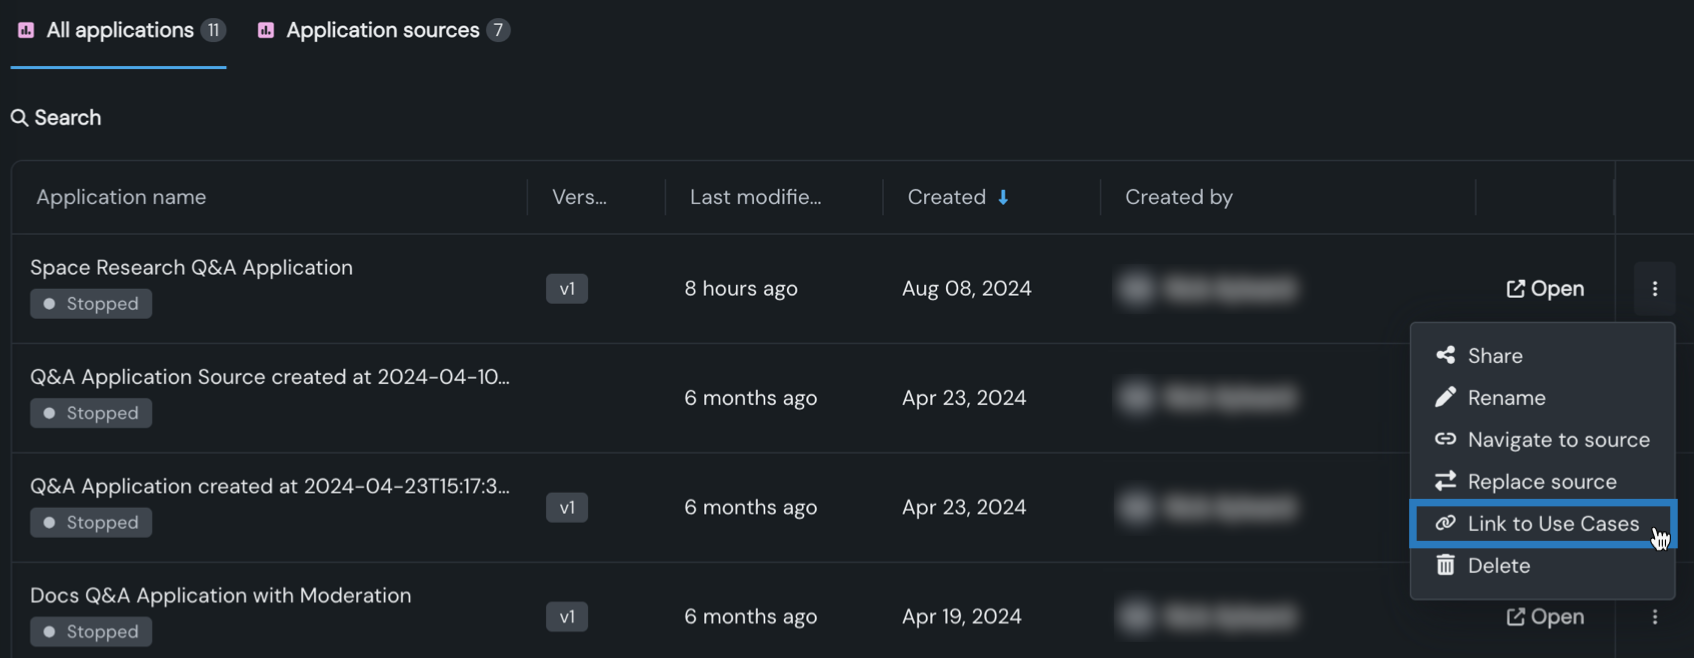Open the Space Research Q&A Application
The width and height of the screenshot is (1694, 658).
[x=1545, y=289]
